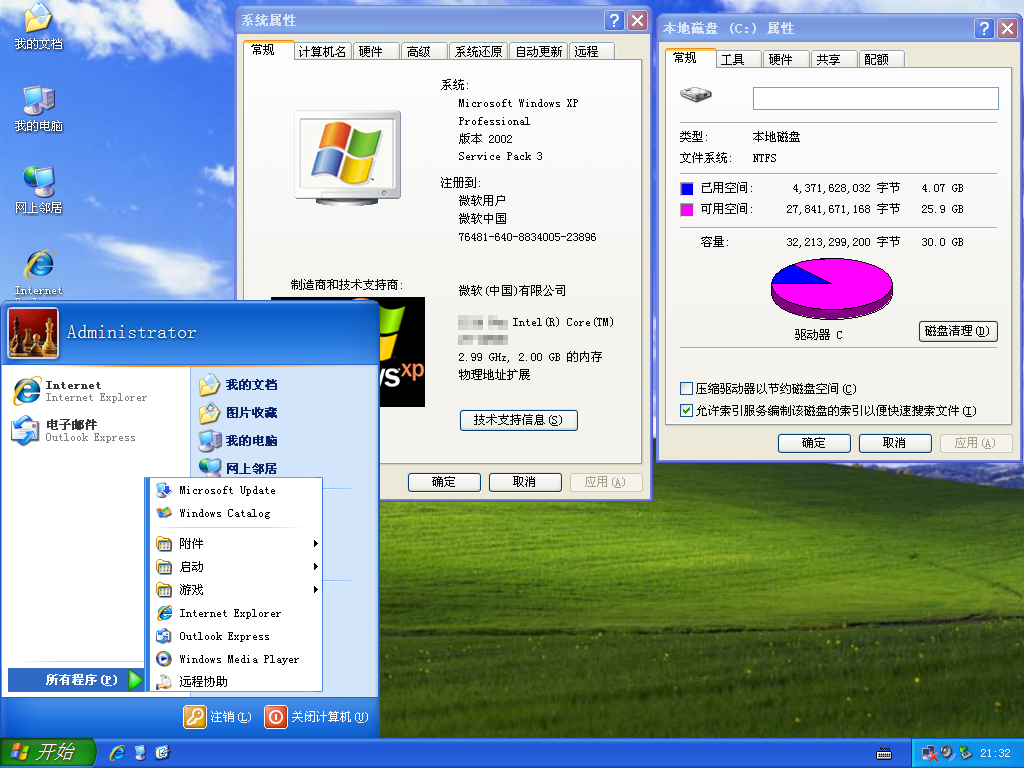Click Internet Explorer quick launch icon on taskbar

click(x=118, y=753)
